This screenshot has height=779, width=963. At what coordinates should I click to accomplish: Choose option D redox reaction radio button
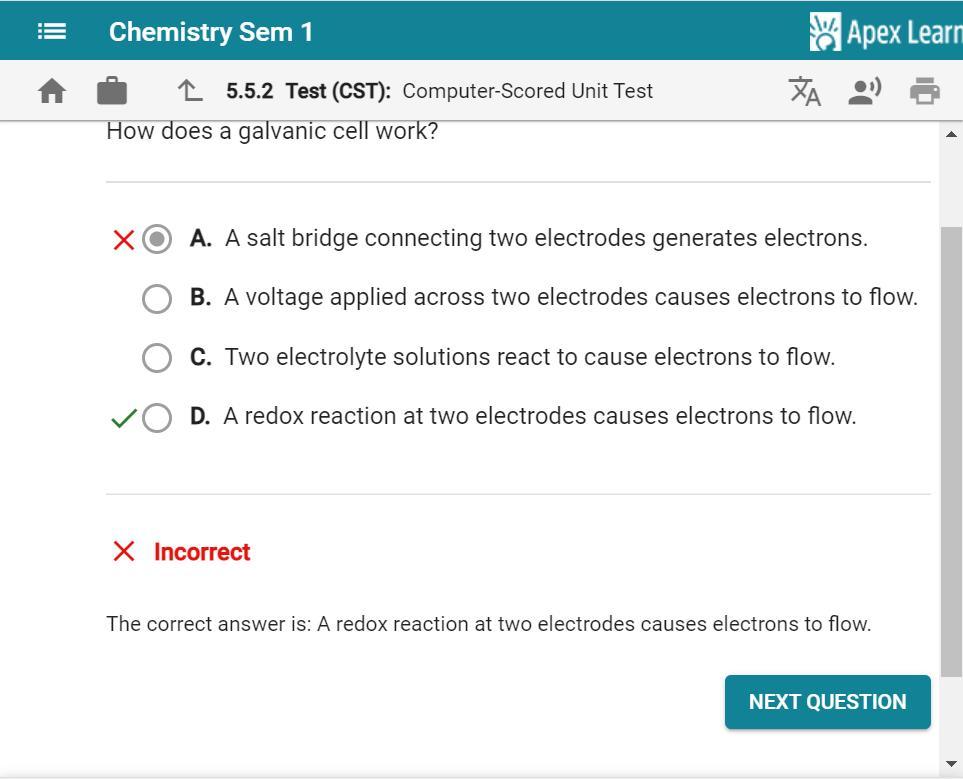click(x=157, y=417)
